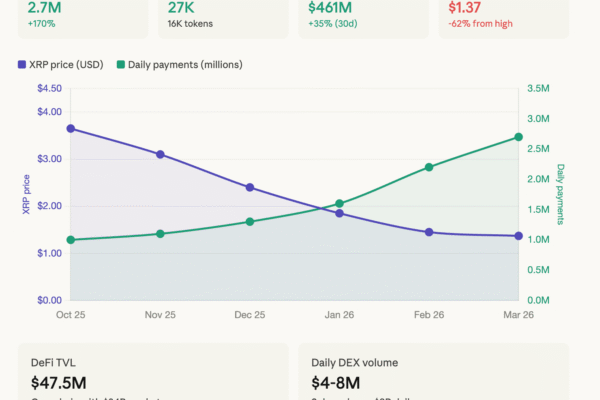600x400 pixels.
Task: Click the Daily payments point for Dec 25
Action: tap(250, 222)
